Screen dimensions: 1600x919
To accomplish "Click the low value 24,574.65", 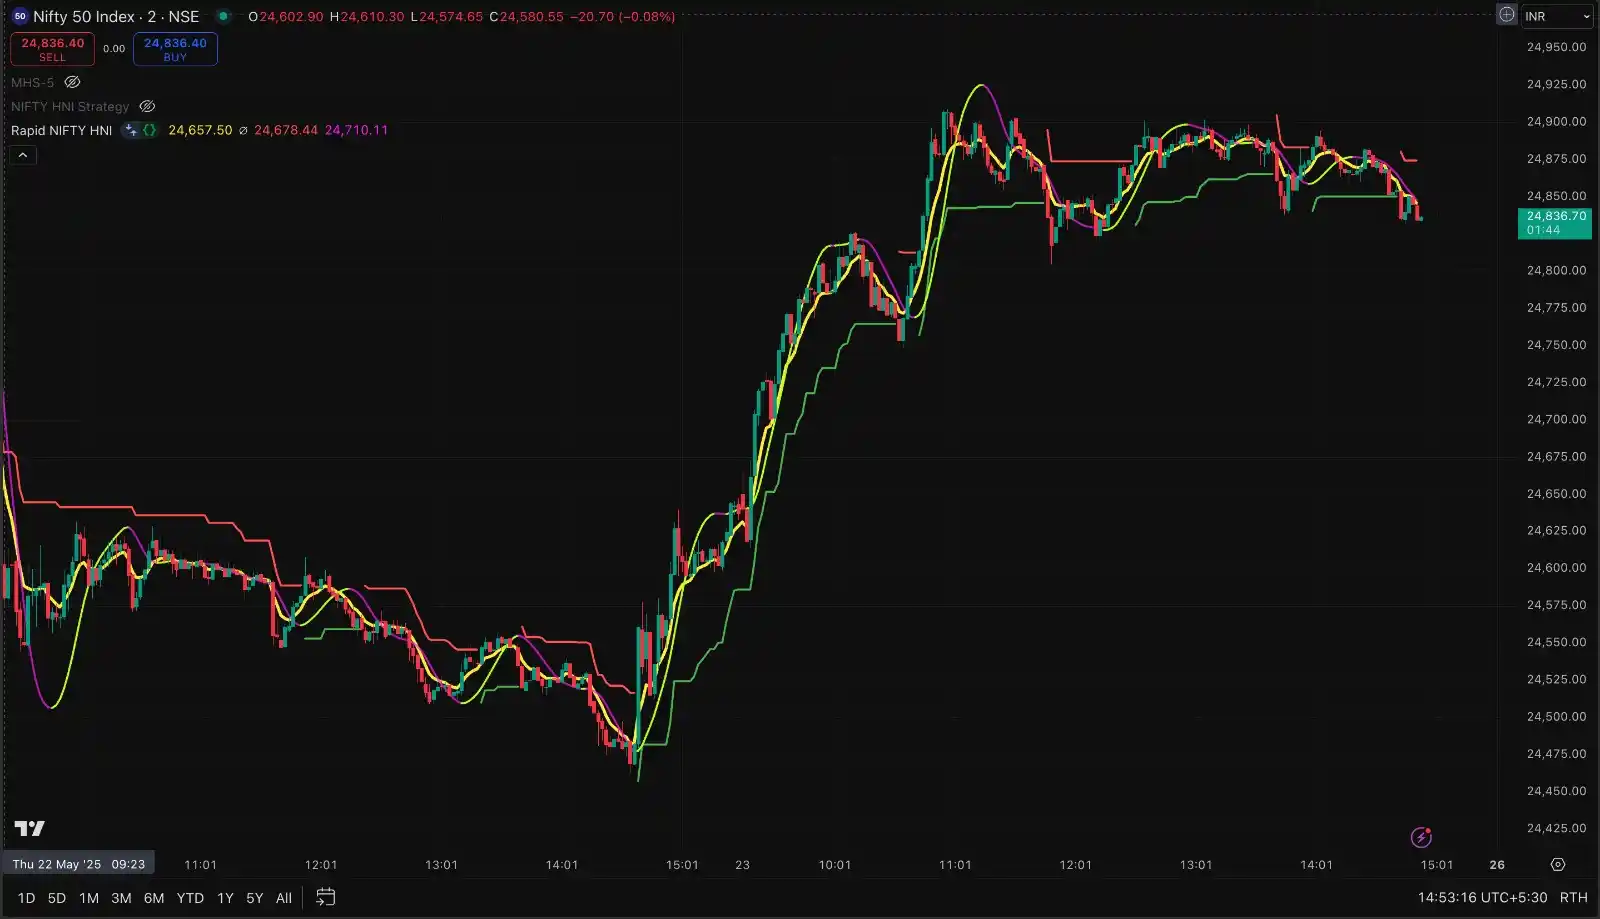I will (x=451, y=17).
